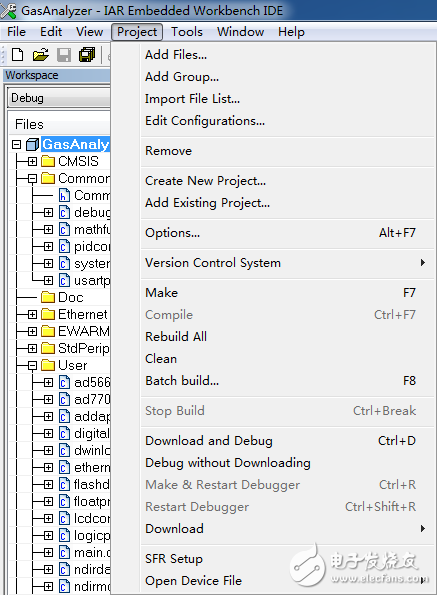Image resolution: width=437 pixels, height=595 pixels.
Task: Open the Tools menu
Action: coord(187,32)
